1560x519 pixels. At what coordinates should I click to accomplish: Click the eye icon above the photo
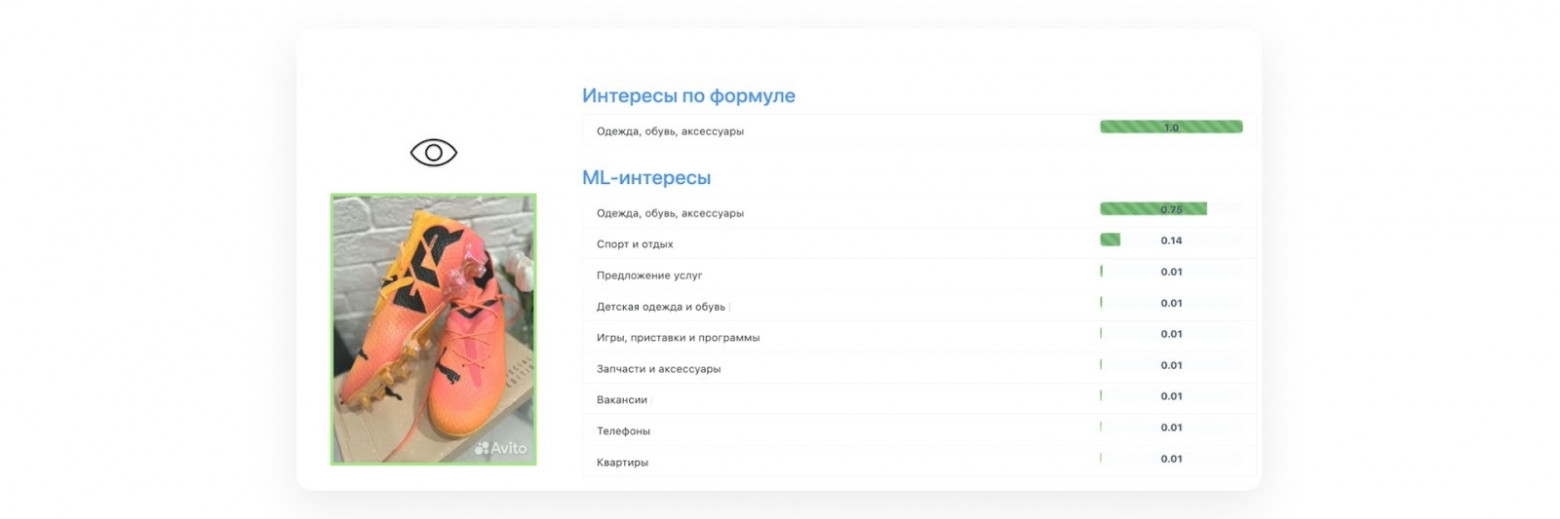point(434,153)
